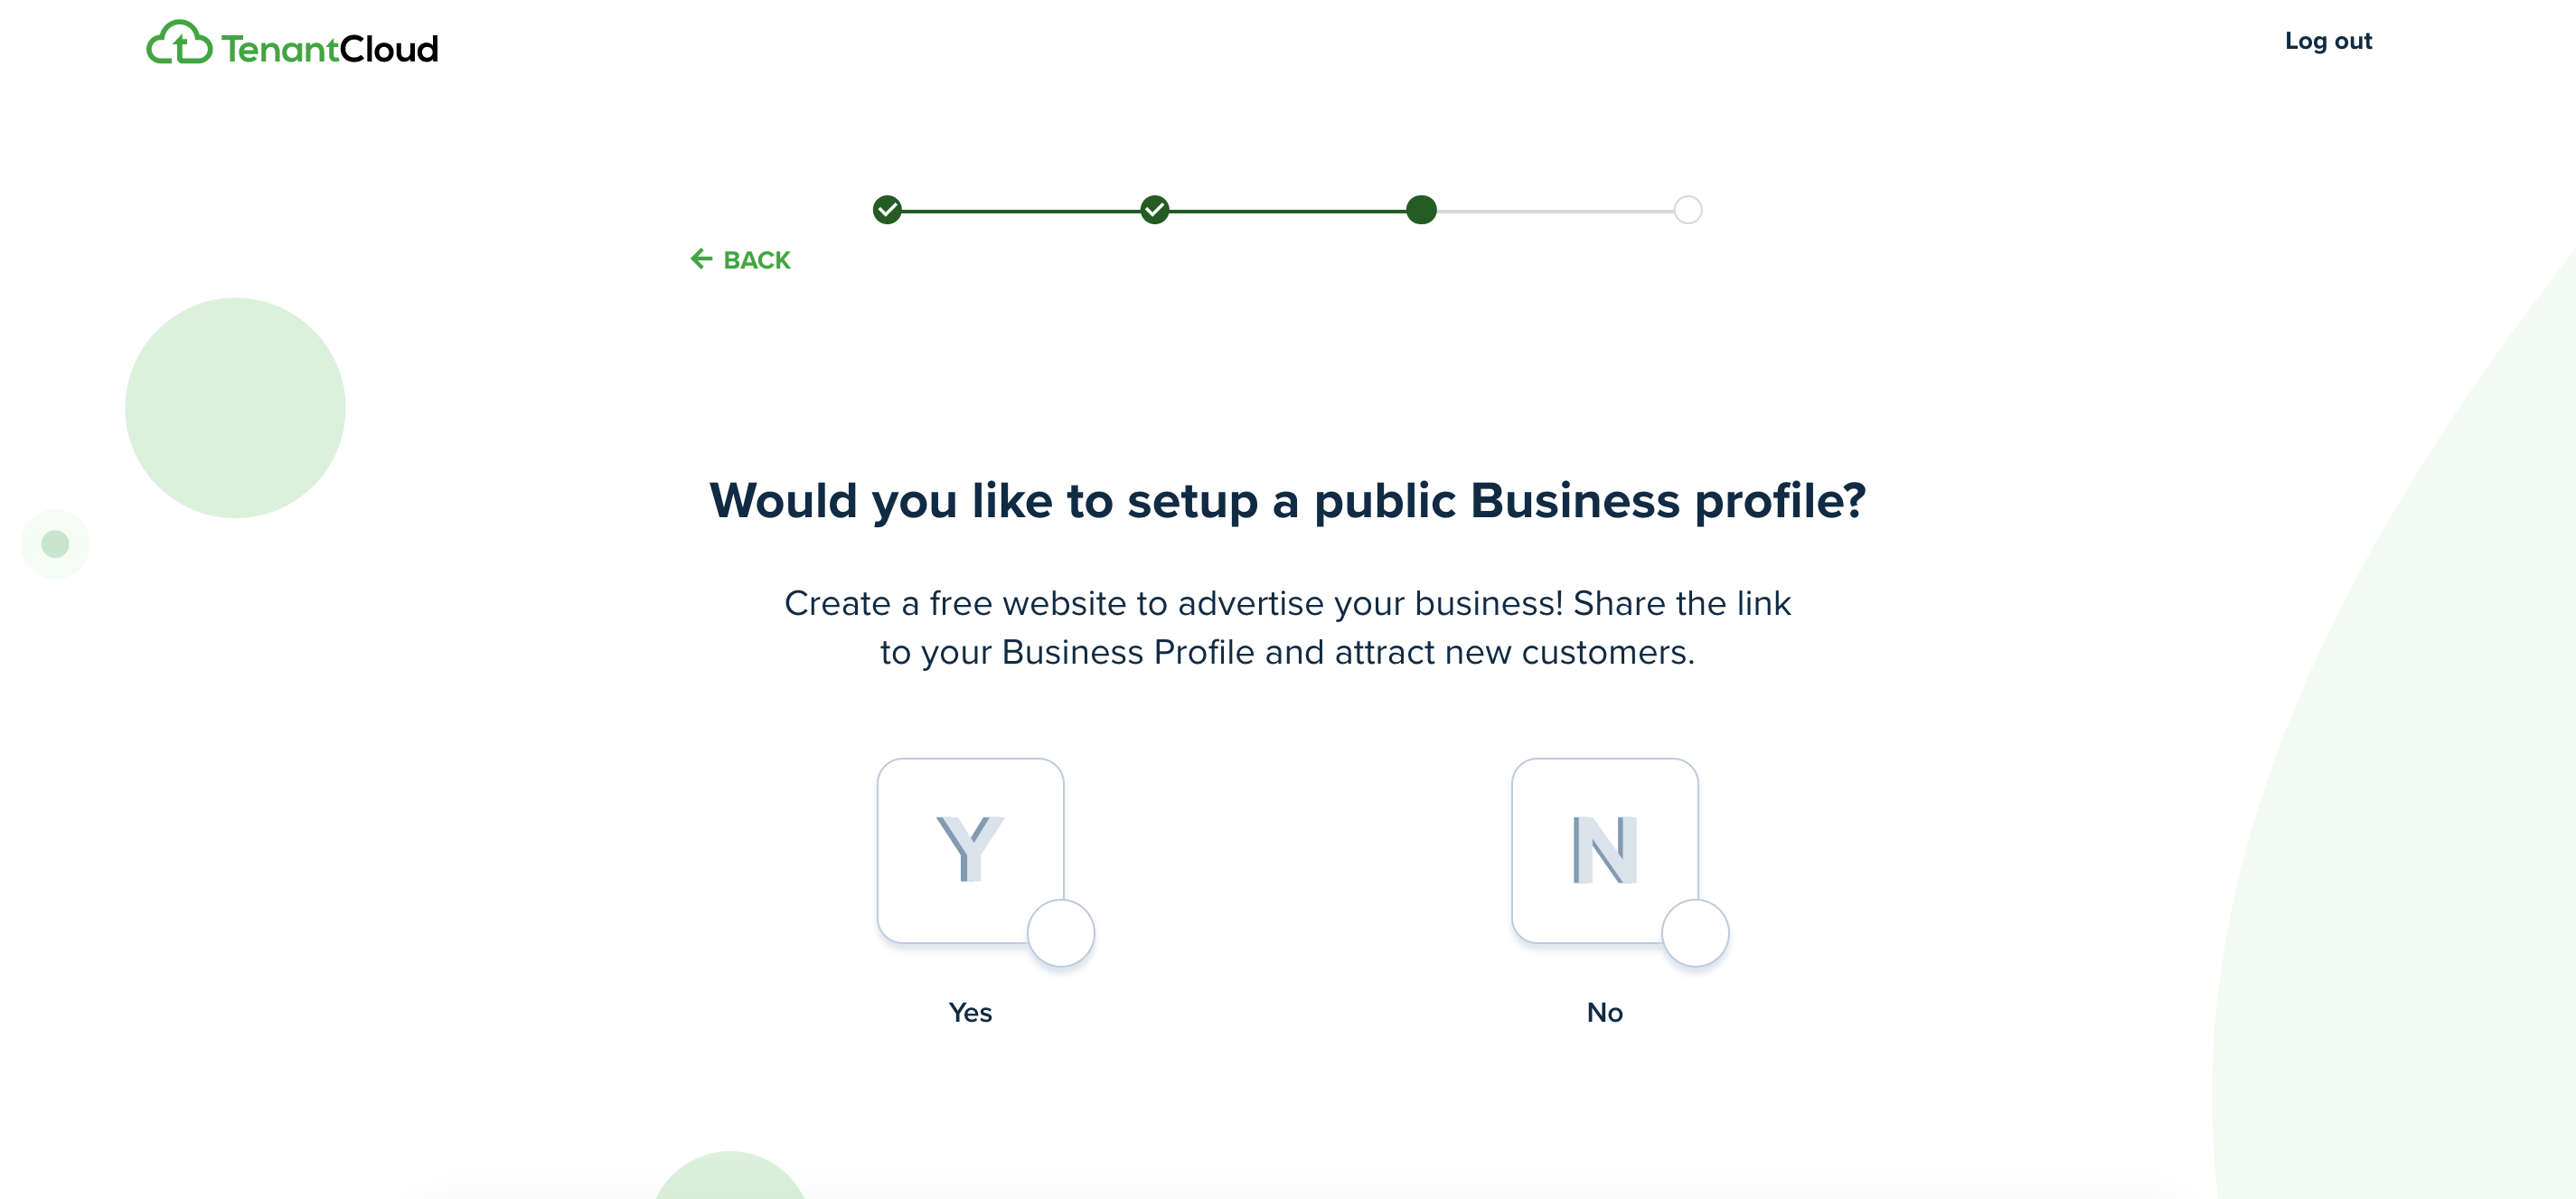Click the Business profile question heading

click(x=1287, y=501)
